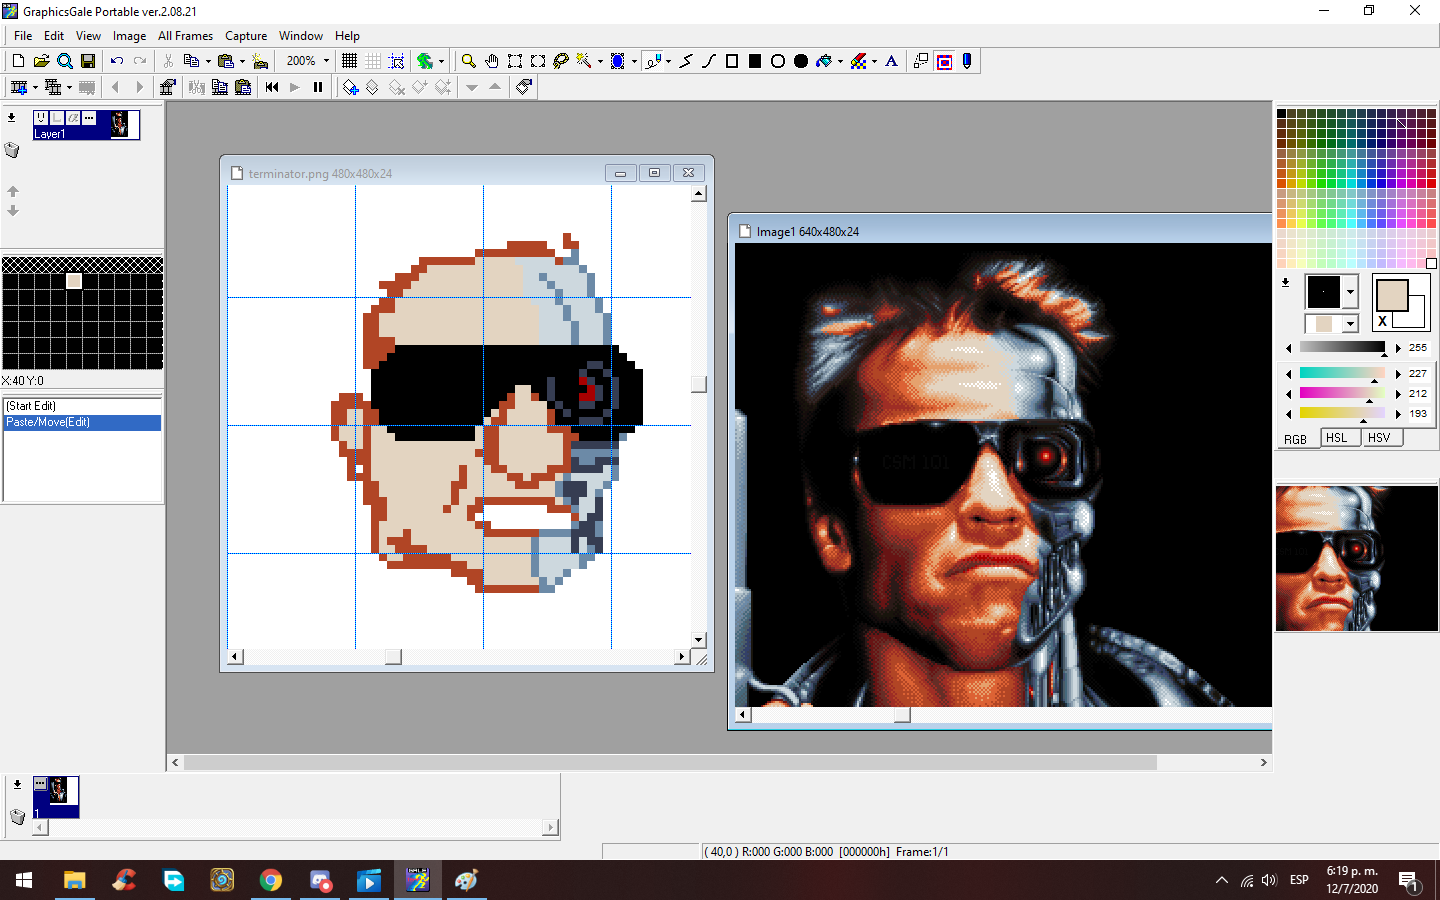Pick the black primary color swatch

pos(1324,292)
